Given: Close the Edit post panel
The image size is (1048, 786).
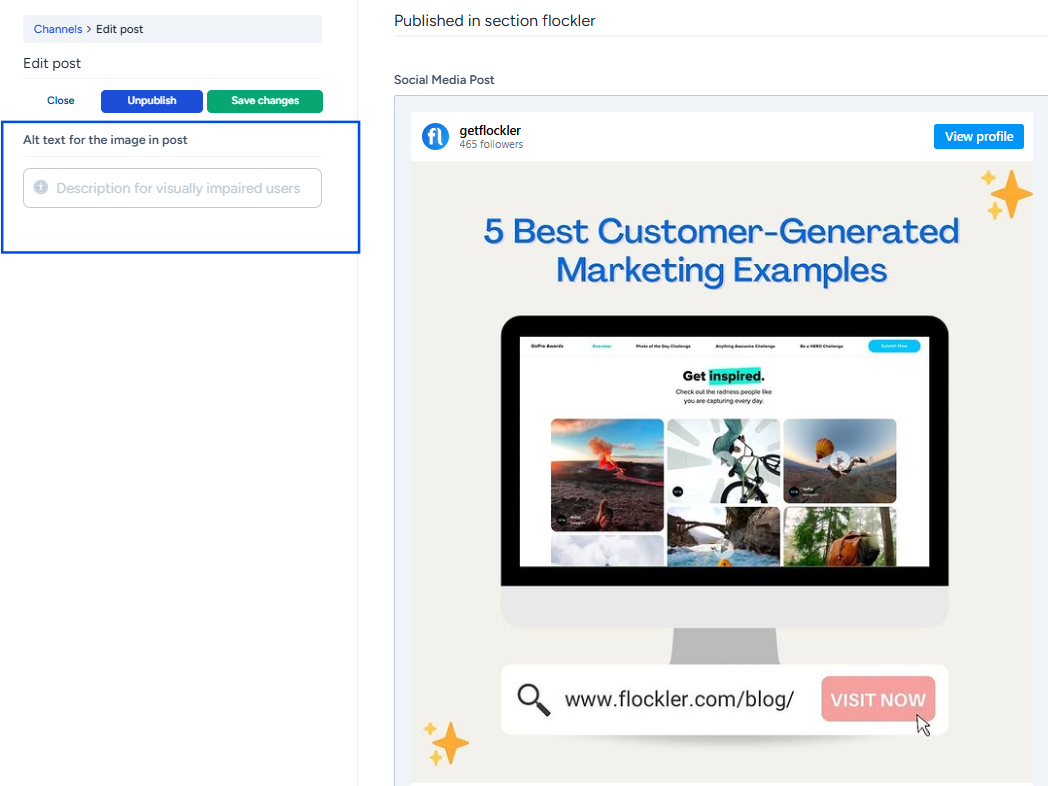Looking at the screenshot, I should 60,101.
